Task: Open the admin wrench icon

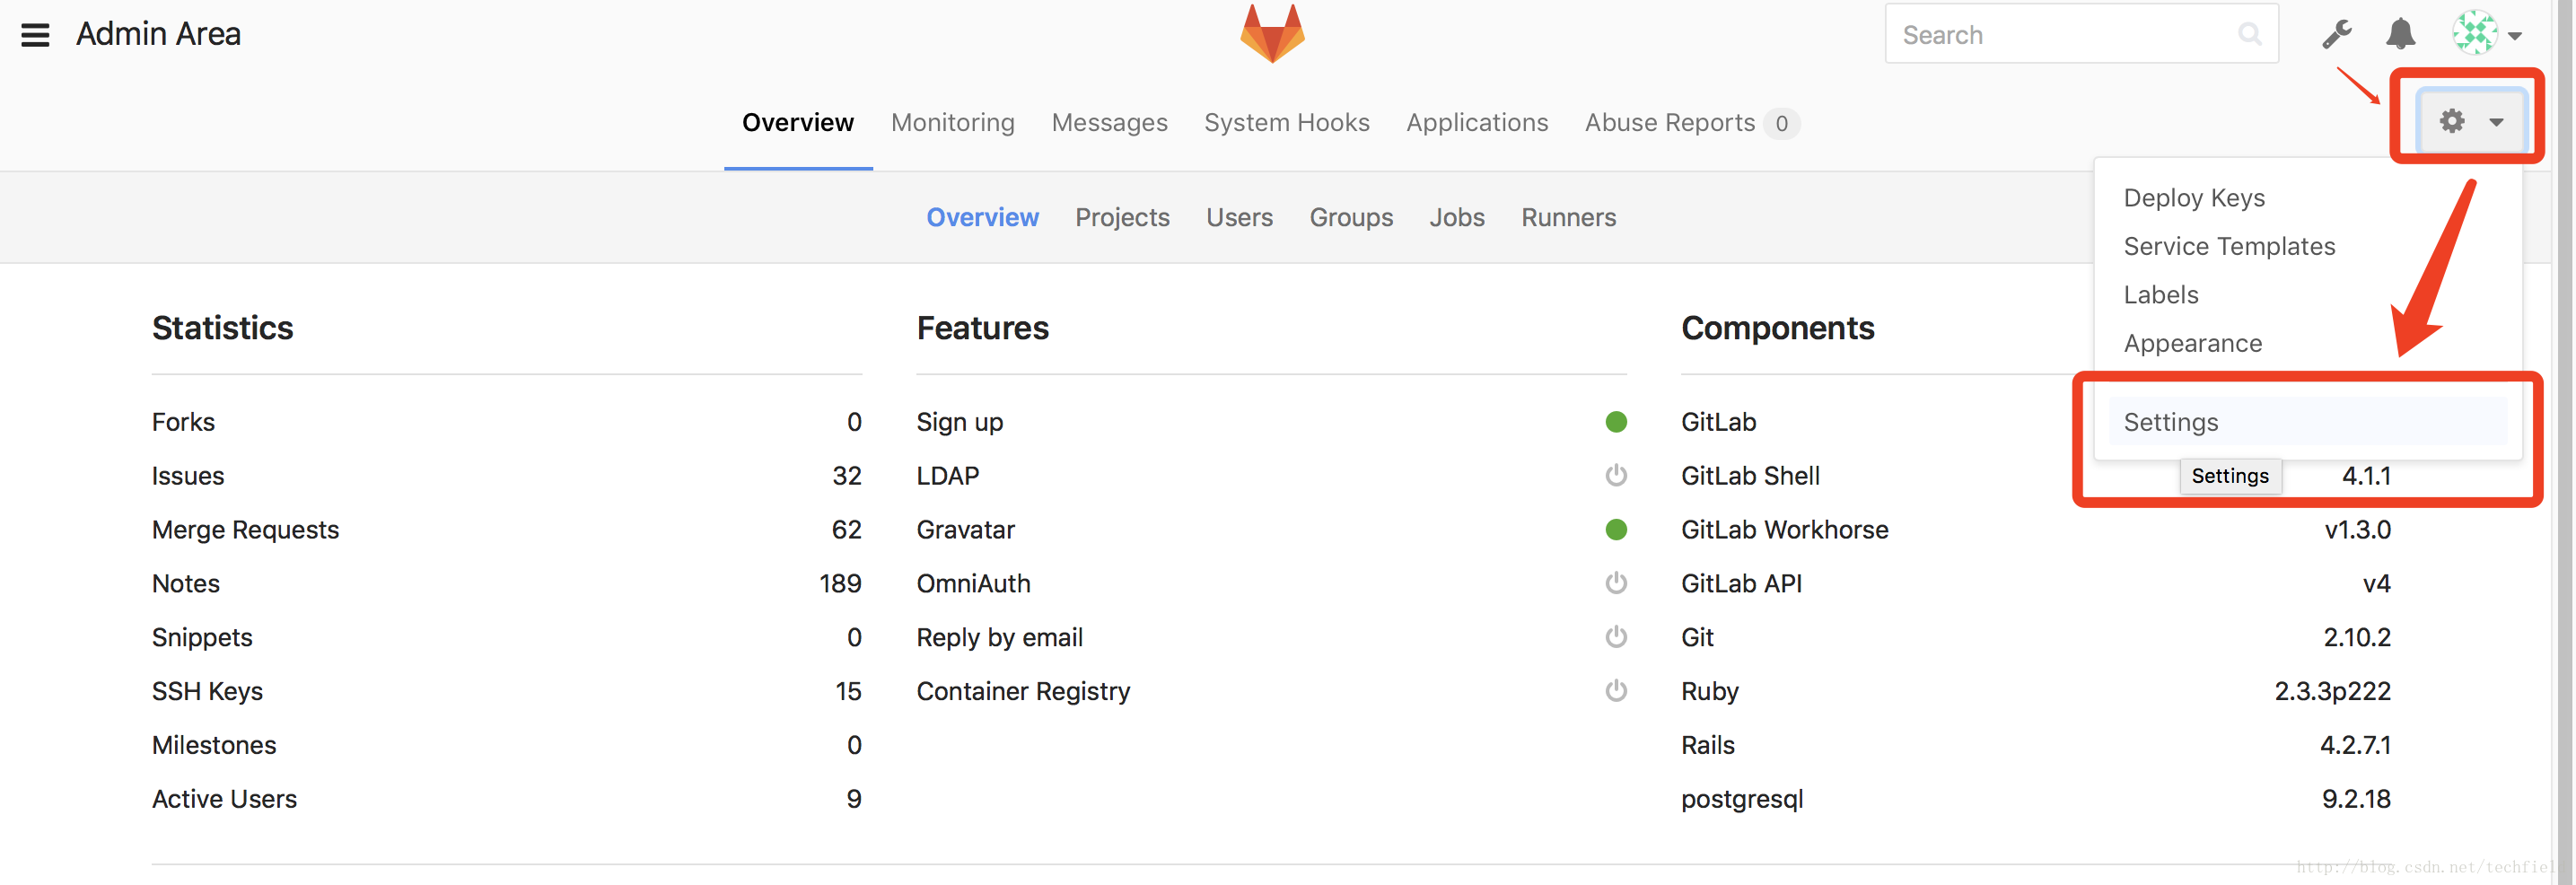Action: pyautogui.click(x=2337, y=35)
